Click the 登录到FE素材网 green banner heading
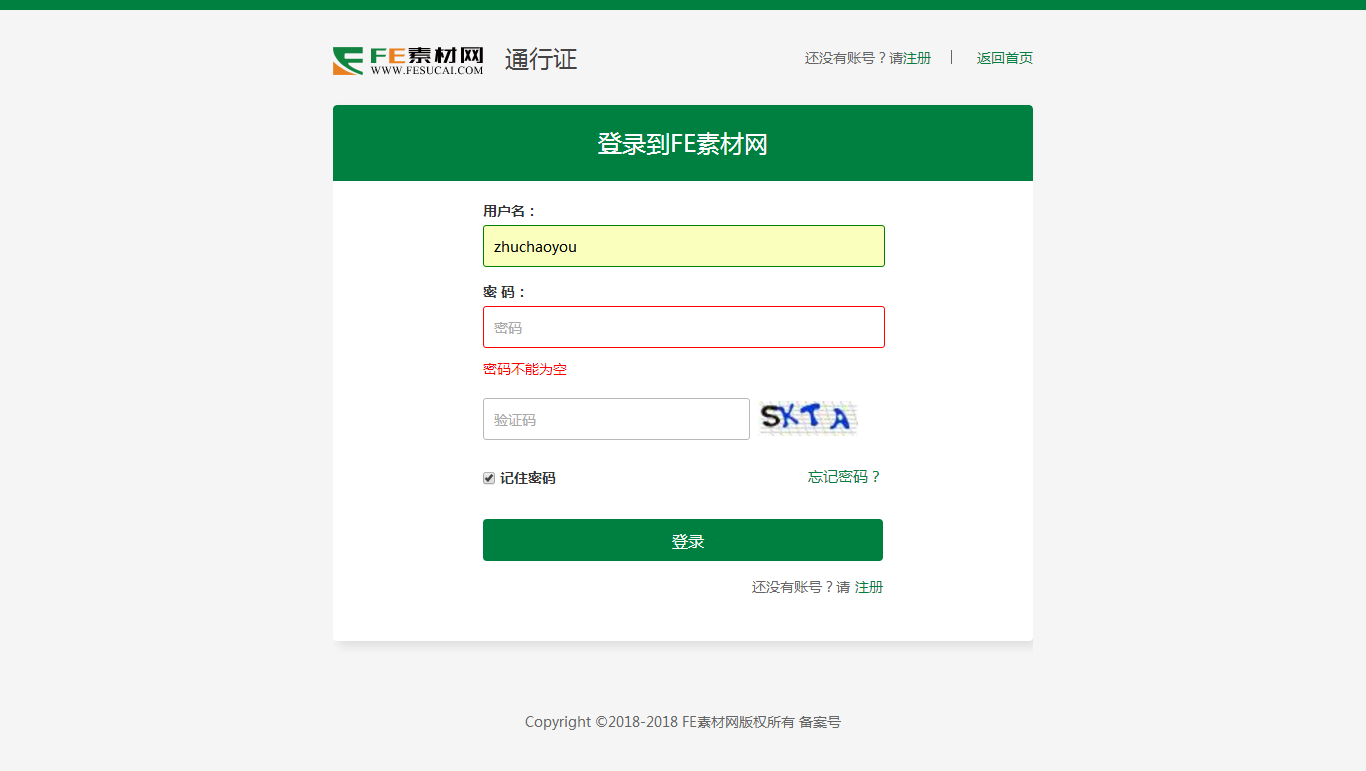Screen dimensions: 1366x771 [682, 144]
